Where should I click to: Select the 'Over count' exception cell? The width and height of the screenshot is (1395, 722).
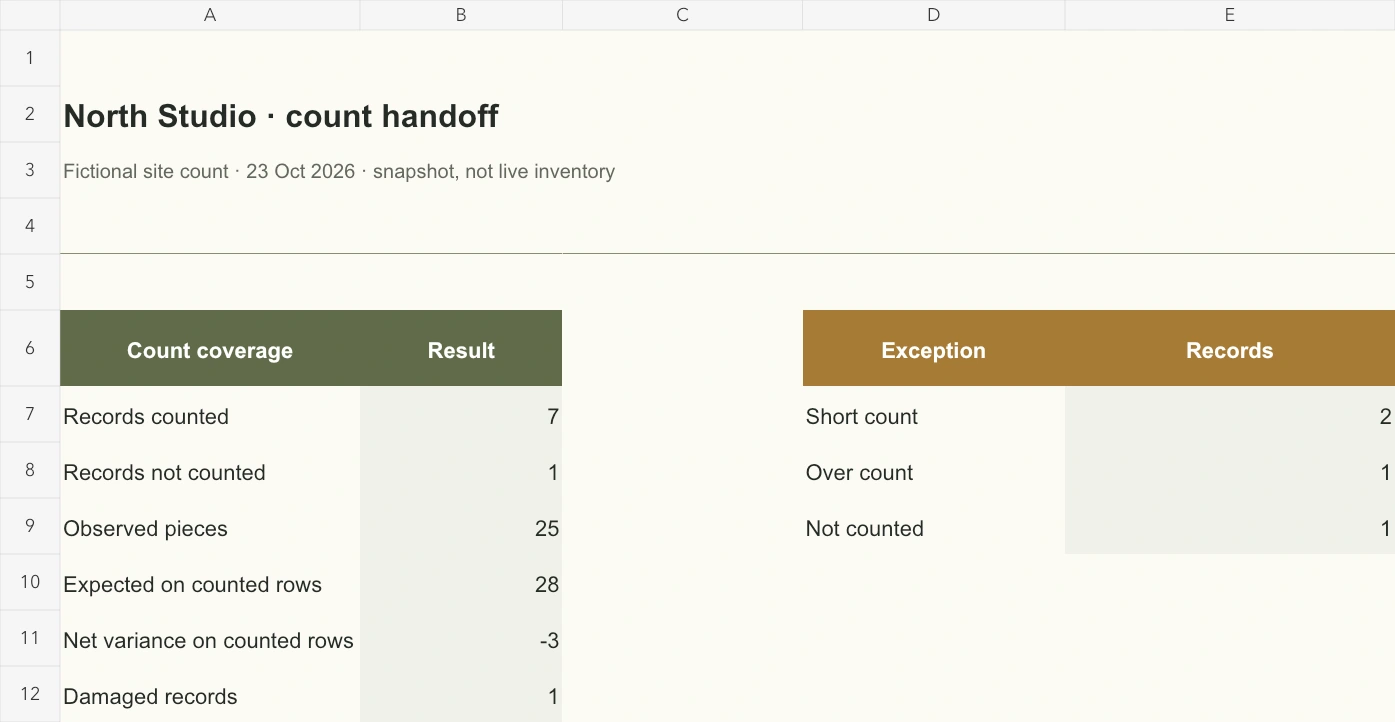tap(933, 470)
